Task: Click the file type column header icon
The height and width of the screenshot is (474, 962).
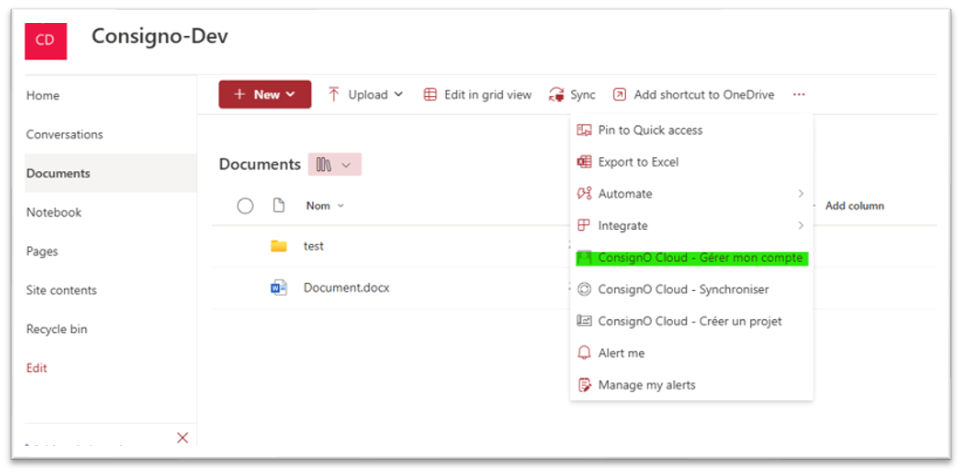Action: pyautogui.click(x=279, y=206)
